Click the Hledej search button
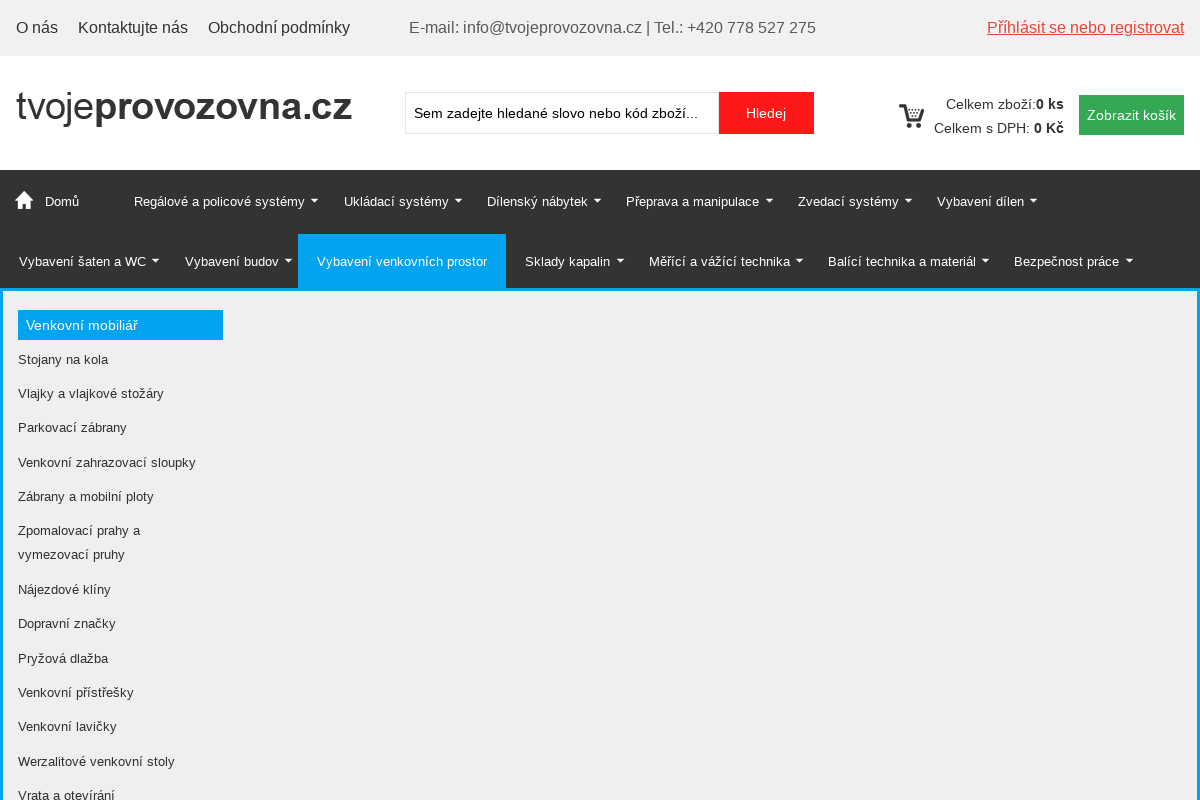The width and height of the screenshot is (1200, 800). click(766, 113)
